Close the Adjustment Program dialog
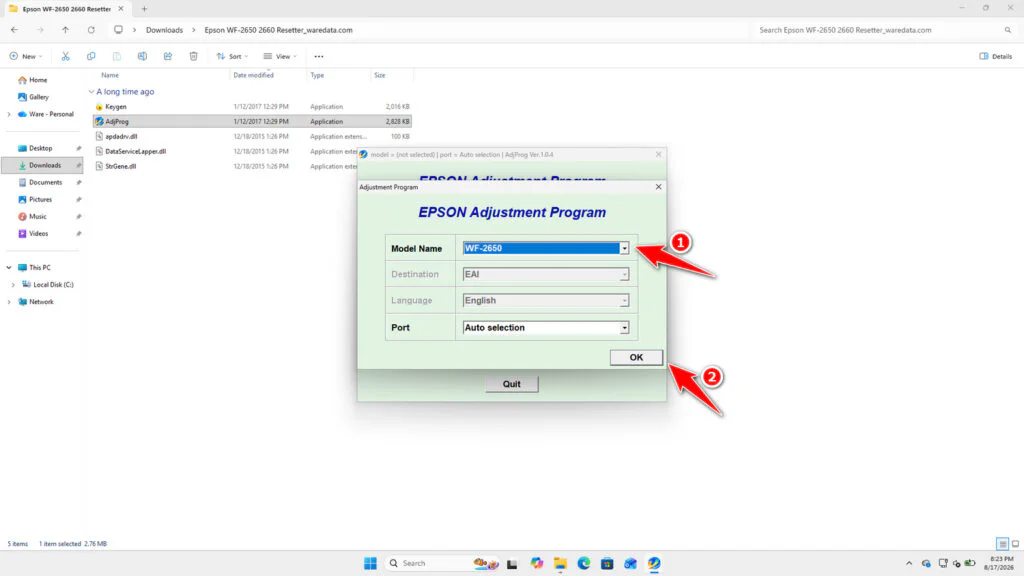The image size is (1024, 576). [x=658, y=187]
